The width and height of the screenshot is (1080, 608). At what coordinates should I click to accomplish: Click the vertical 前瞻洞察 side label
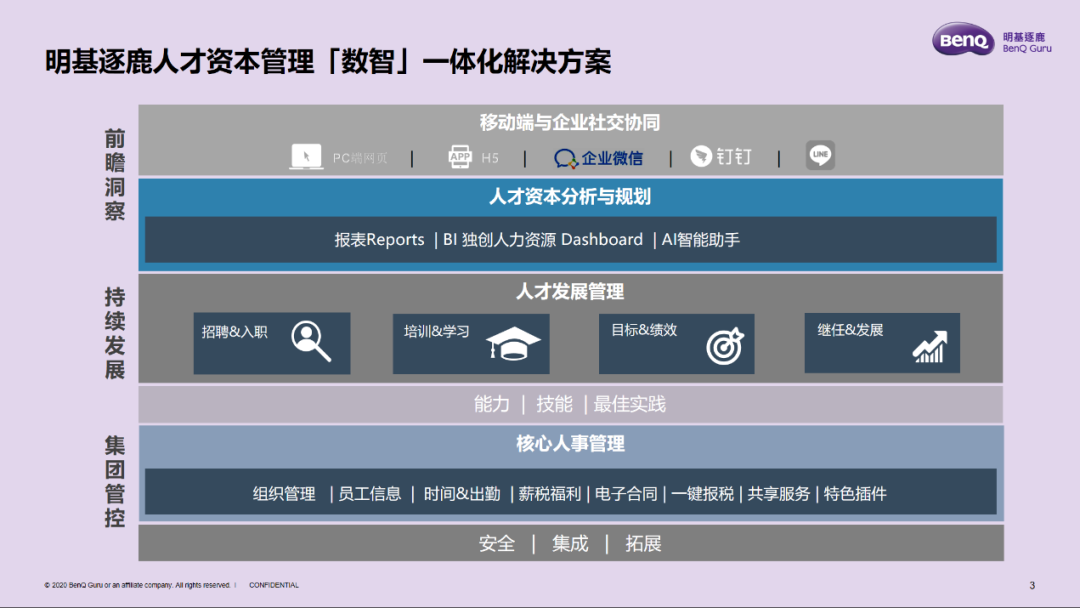click(x=115, y=175)
